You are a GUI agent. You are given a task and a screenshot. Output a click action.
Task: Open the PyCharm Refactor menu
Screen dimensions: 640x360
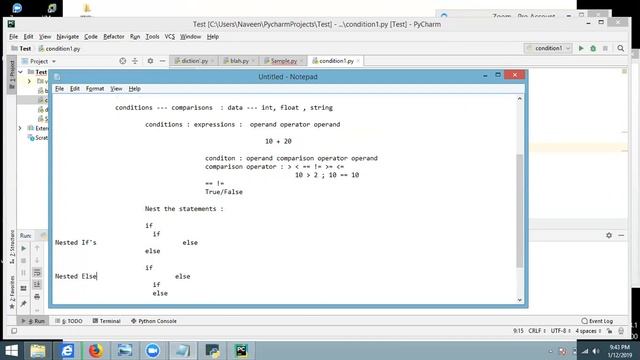[x=113, y=37]
